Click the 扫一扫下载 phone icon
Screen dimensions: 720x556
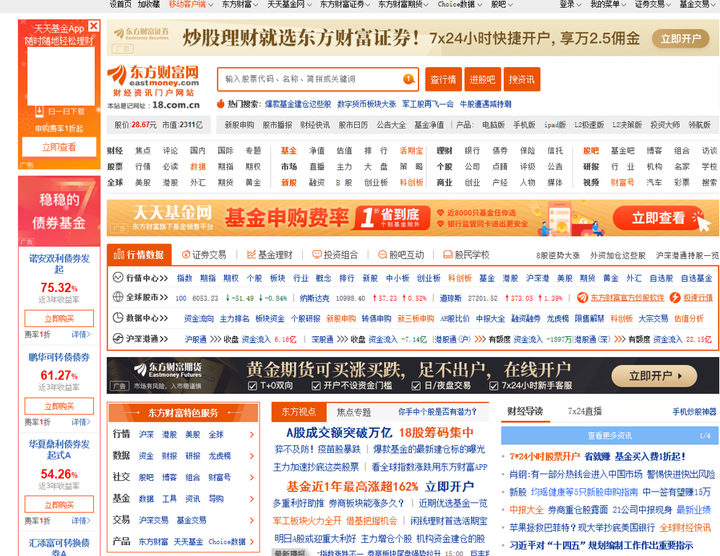pyautogui.click(x=39, y=111)
